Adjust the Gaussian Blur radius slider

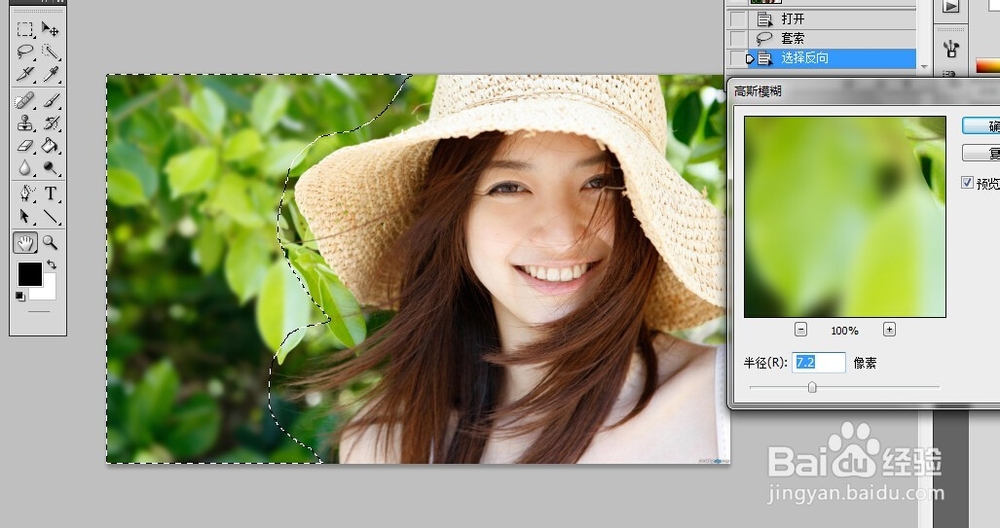click(x=812, y=387)
